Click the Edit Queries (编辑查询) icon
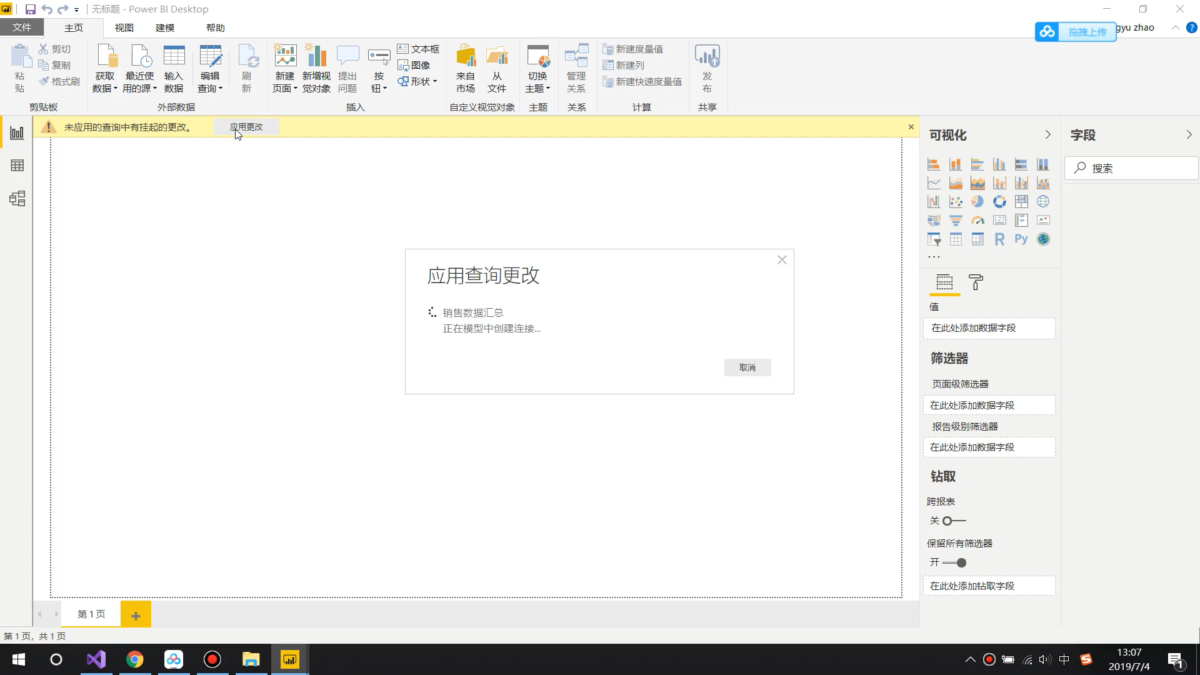This screenshot has height=675, width=1200. (210, 56)
